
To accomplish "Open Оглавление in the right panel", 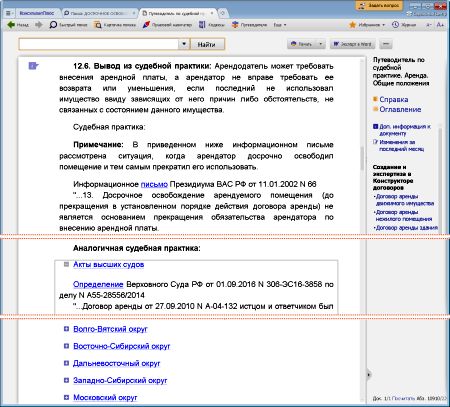I will point(400,109).
